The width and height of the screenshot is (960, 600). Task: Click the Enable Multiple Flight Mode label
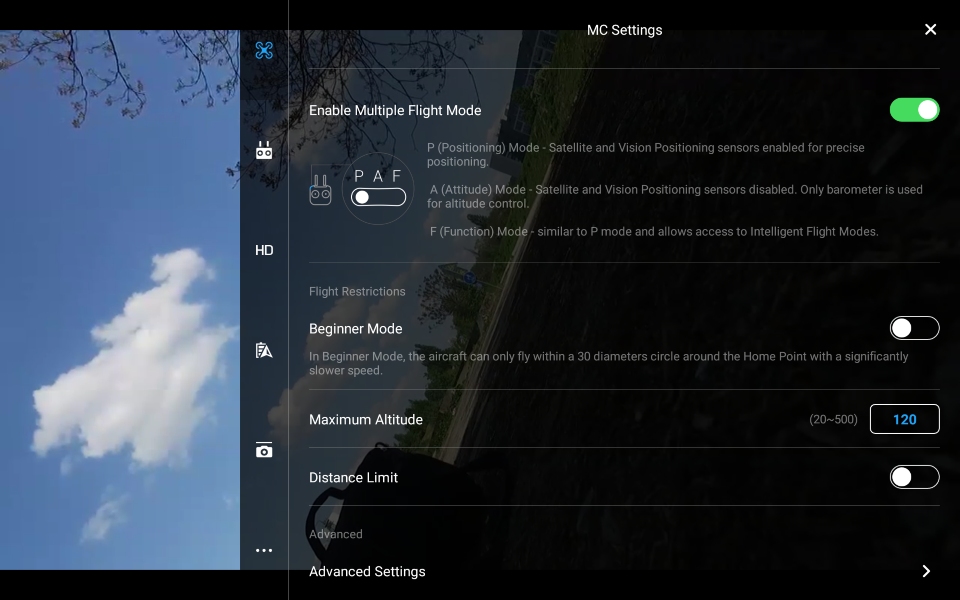(395, 110)
